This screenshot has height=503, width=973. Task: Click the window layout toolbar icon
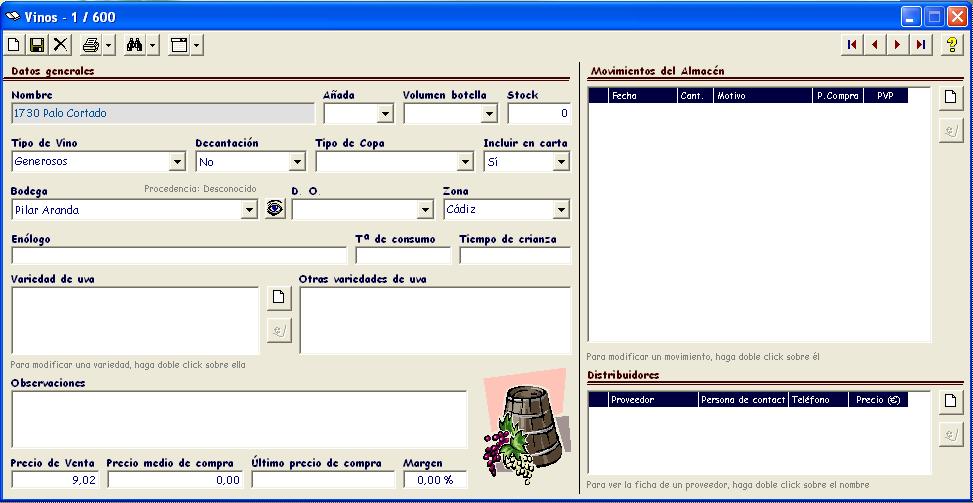tap(179, 45)
